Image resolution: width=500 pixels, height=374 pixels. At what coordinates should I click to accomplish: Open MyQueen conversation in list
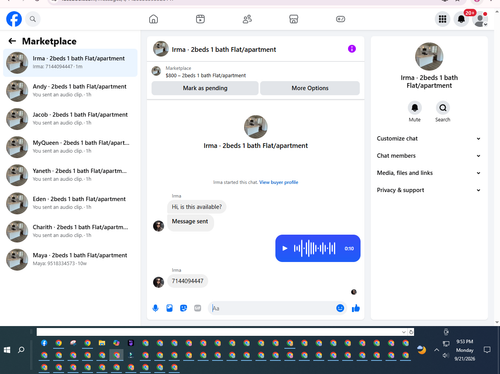tap(70, 147)
